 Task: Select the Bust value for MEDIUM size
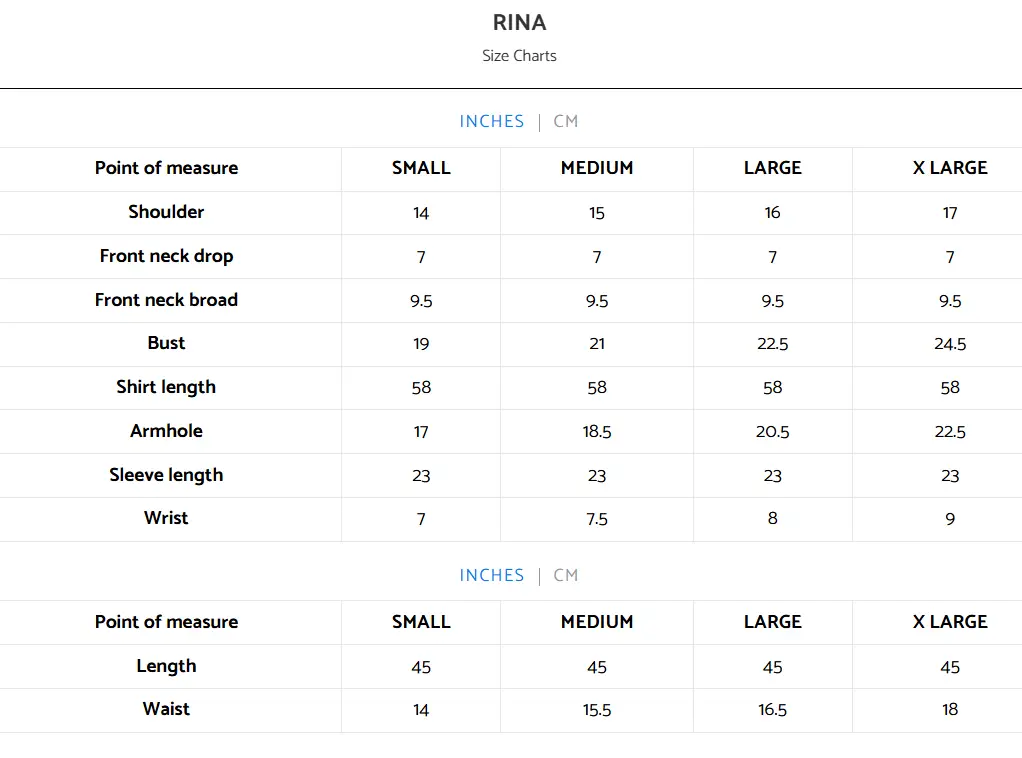[596, 344]
